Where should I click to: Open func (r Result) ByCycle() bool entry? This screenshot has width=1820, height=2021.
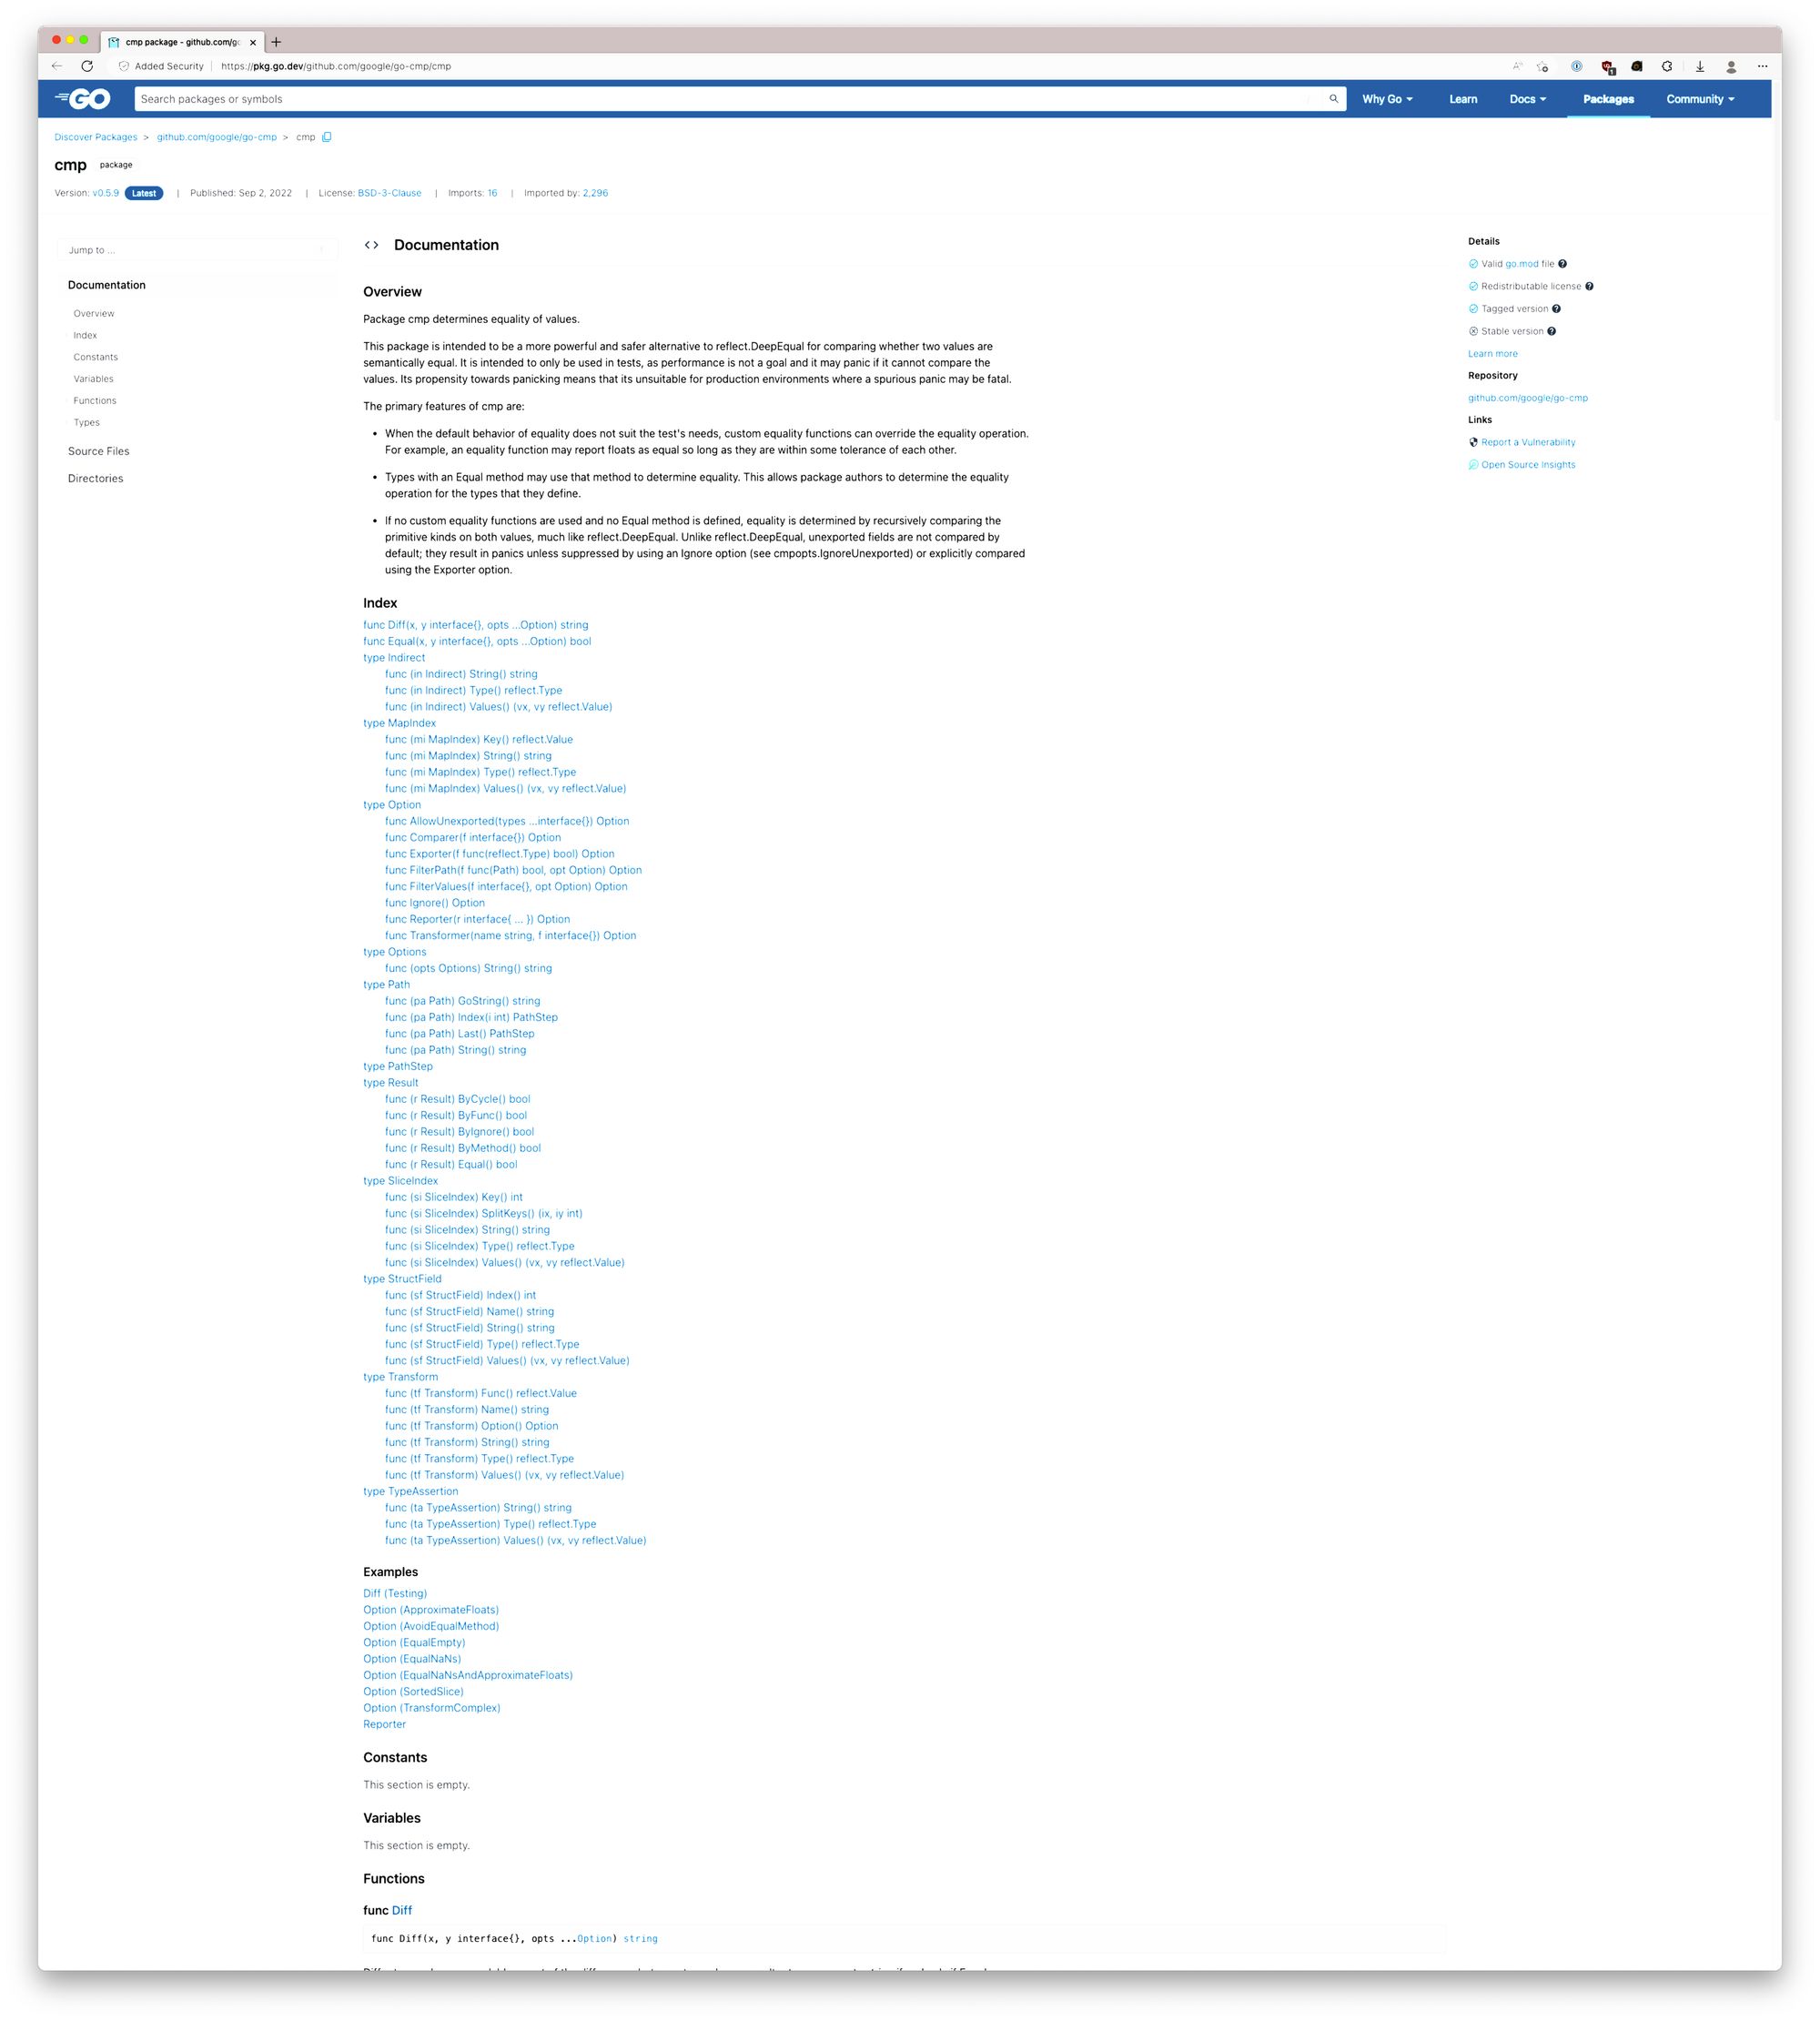tap(458, 1099)
